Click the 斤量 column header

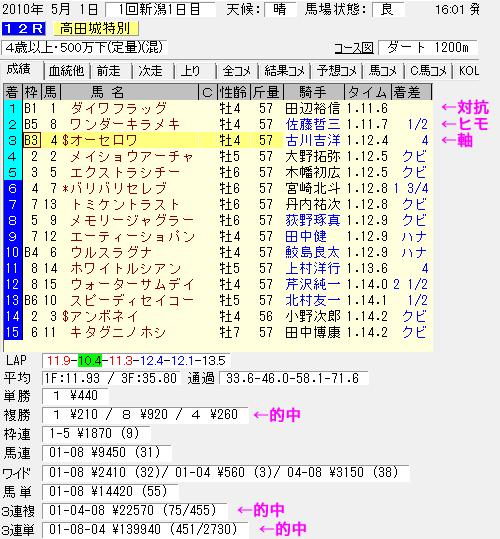pos(266,92)
